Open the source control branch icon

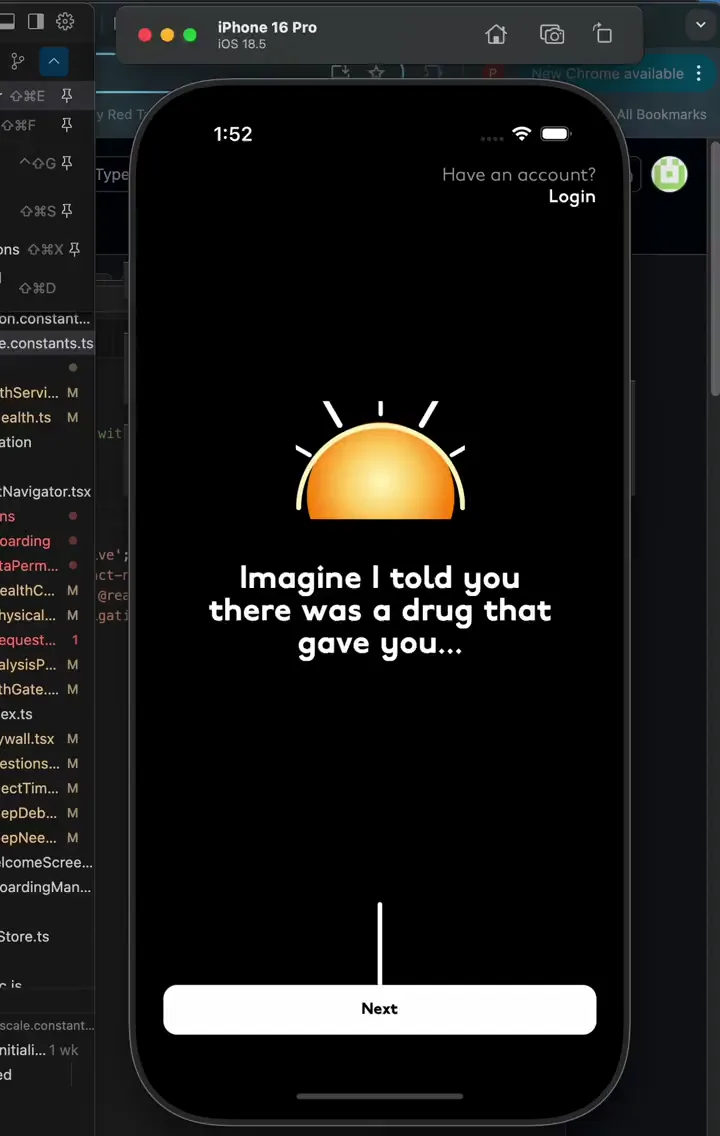pos(18,62)
